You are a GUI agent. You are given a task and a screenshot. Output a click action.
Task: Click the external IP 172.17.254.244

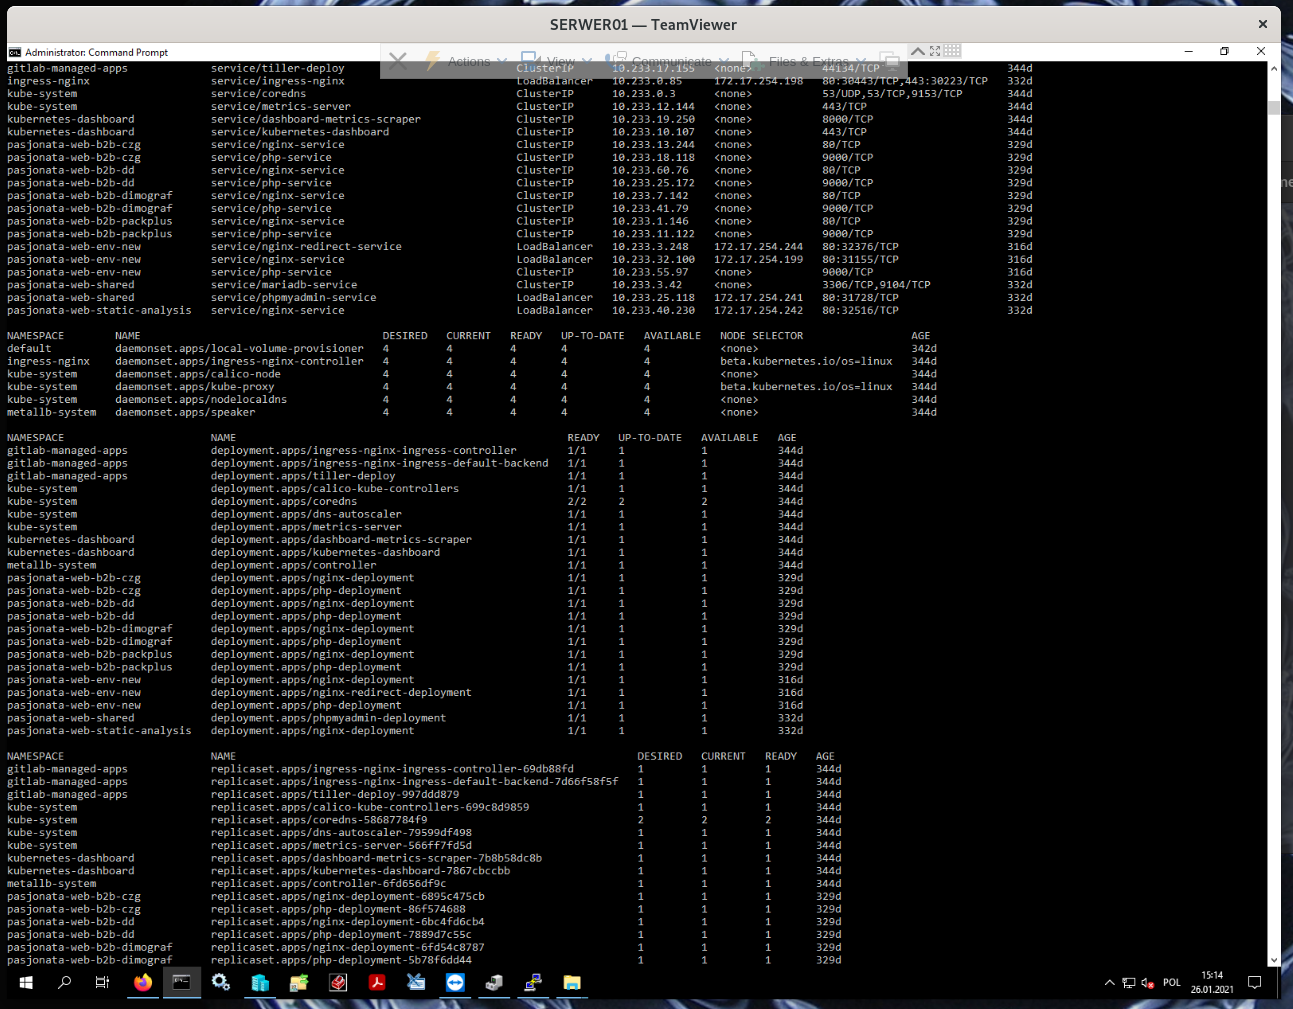pos(758,247)
